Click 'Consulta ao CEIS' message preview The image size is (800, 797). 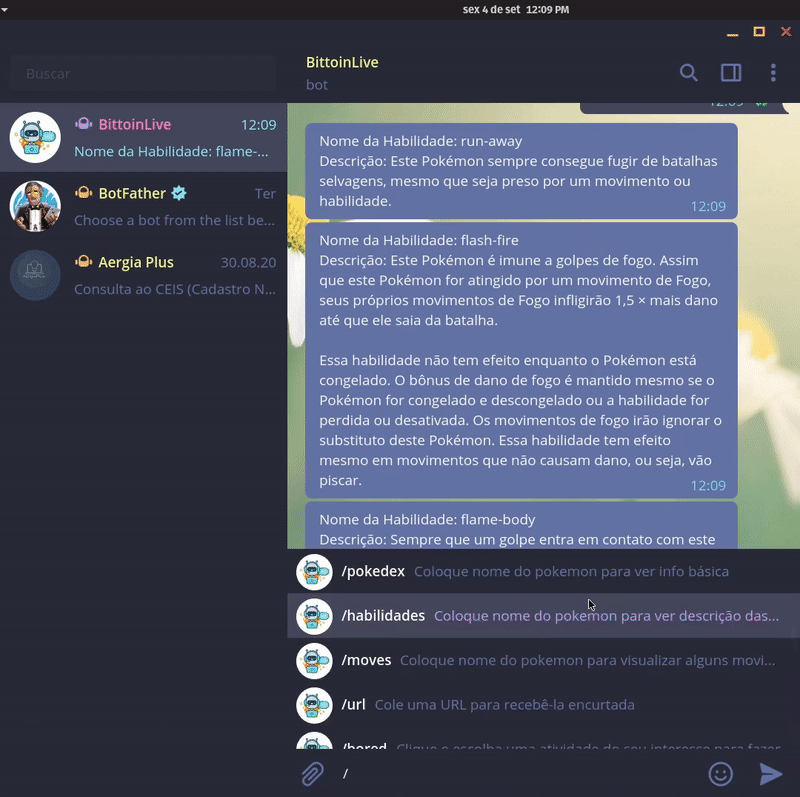click(175, 289)
